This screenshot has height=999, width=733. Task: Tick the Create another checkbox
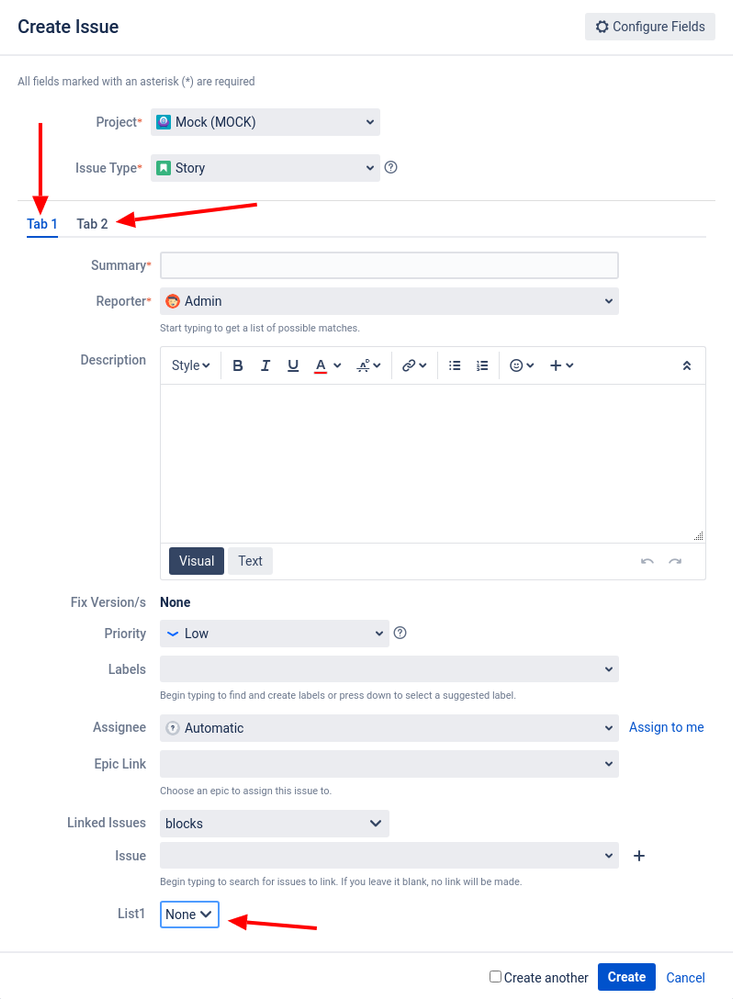pyautogui.click(x=495, y=976)
